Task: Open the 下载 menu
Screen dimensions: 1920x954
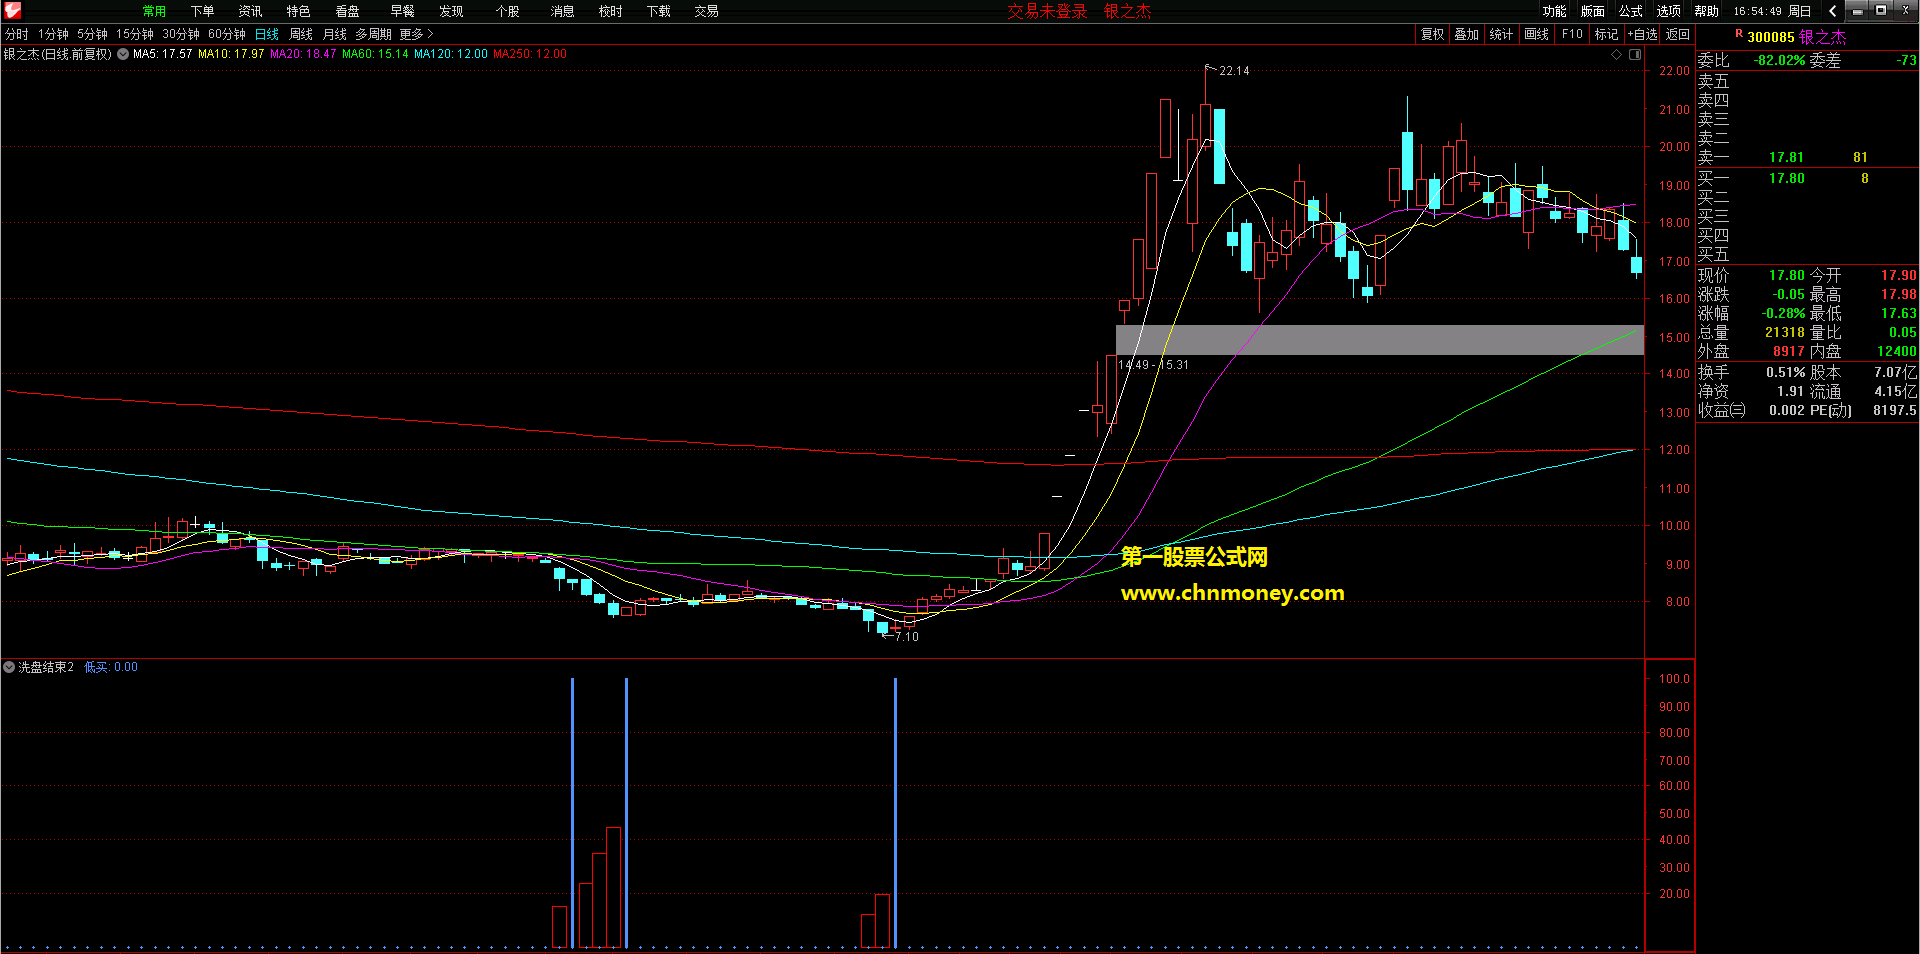Action: click(x=658, y=11)
